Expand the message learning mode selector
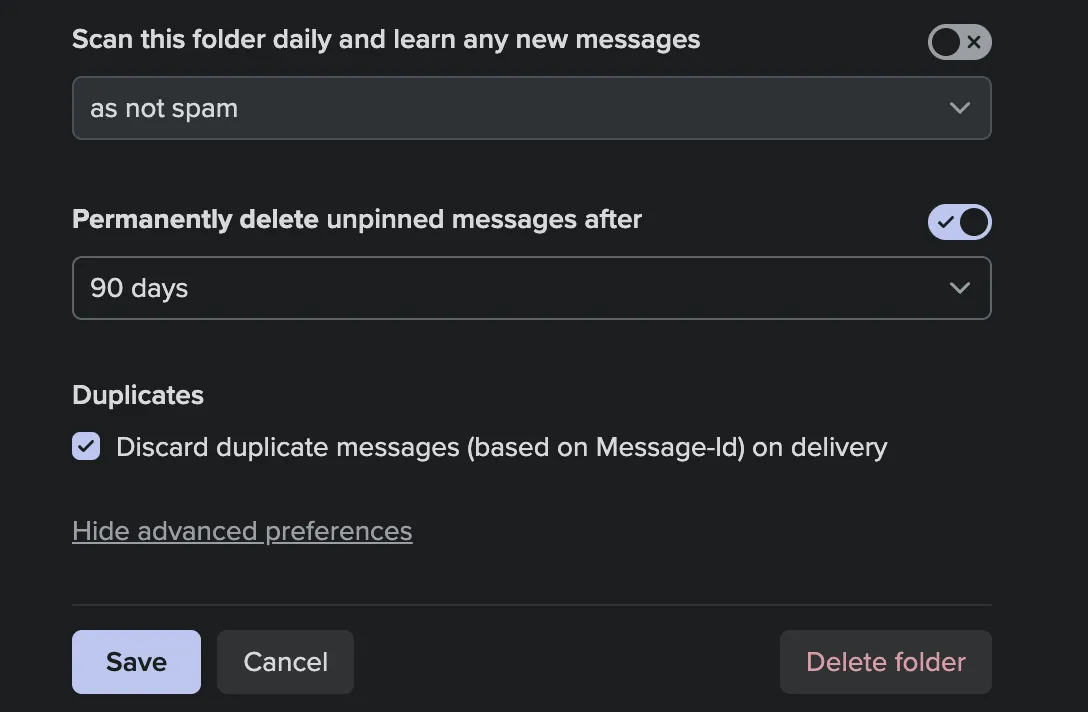 [531, 107]
